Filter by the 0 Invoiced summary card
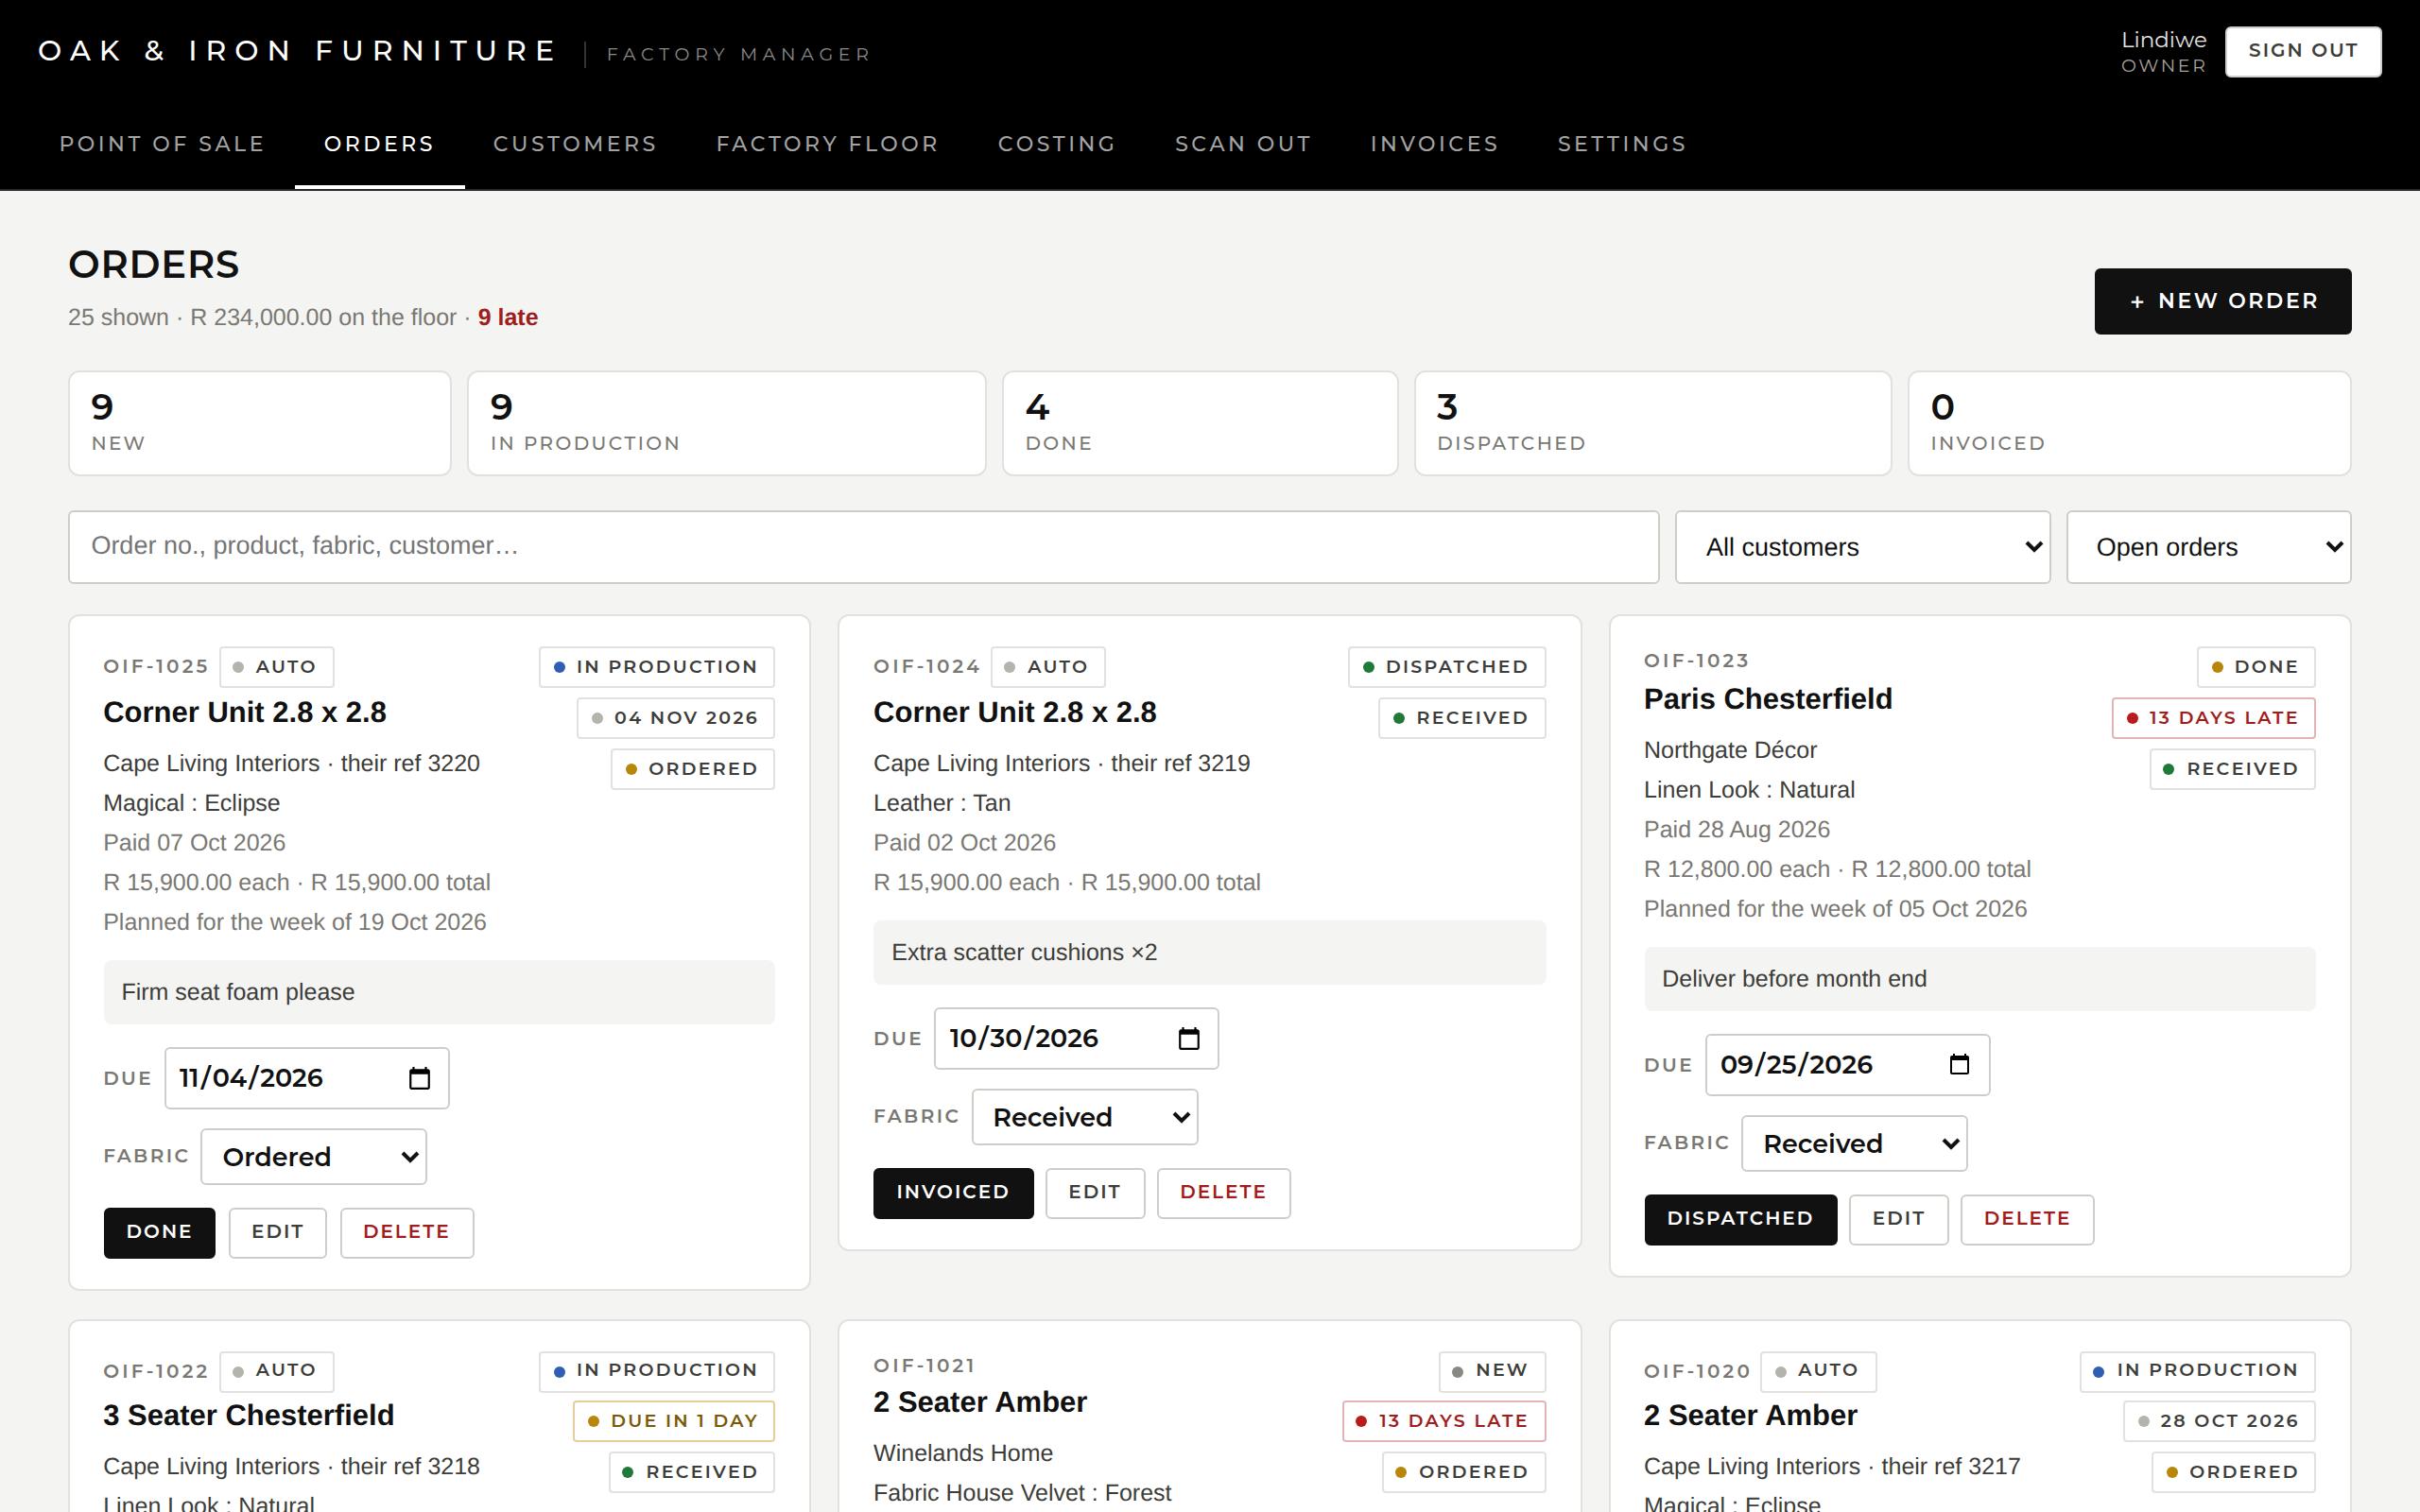Screen dimensions: 2420x1512 point(2130,423)
